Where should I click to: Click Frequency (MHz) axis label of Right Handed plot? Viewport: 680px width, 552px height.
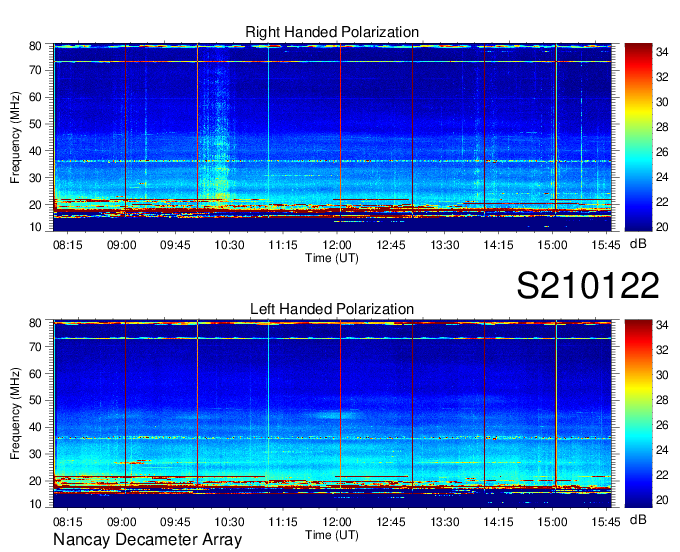click(x=15, y=137)
